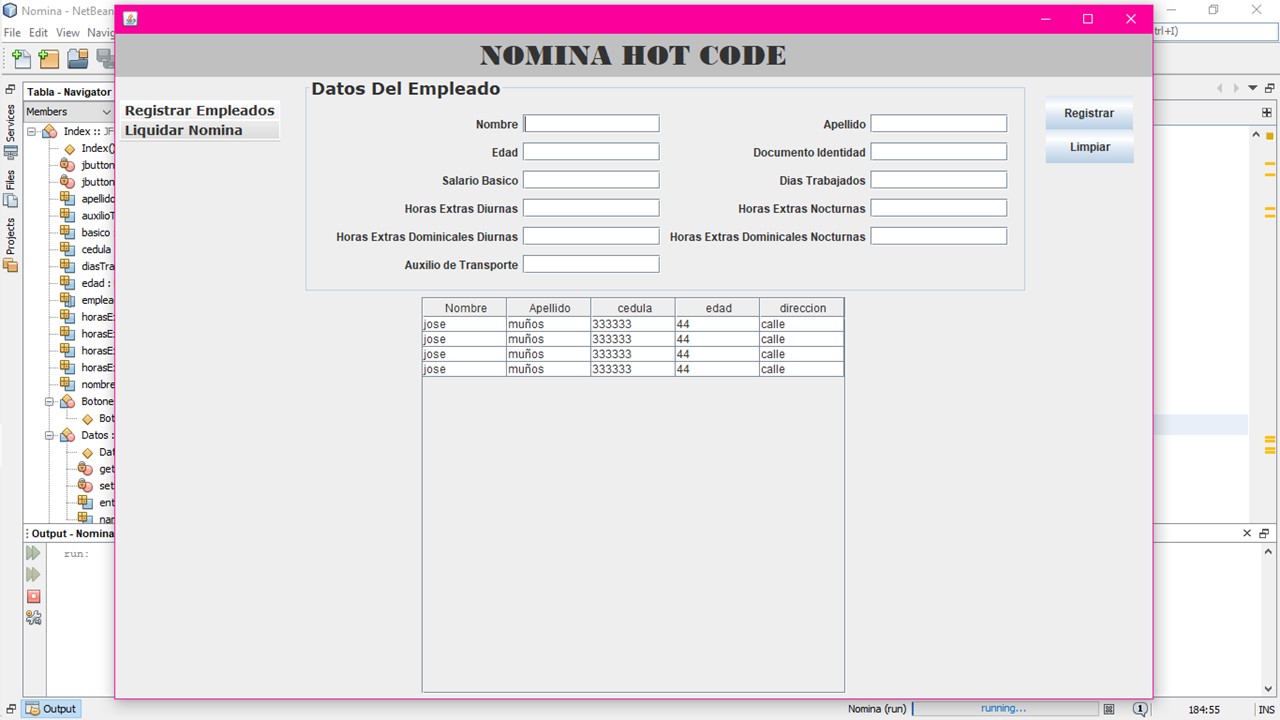Click the NetBeans app icon in title bar
Screen dimensions: 1280x720
pos(10,10)
